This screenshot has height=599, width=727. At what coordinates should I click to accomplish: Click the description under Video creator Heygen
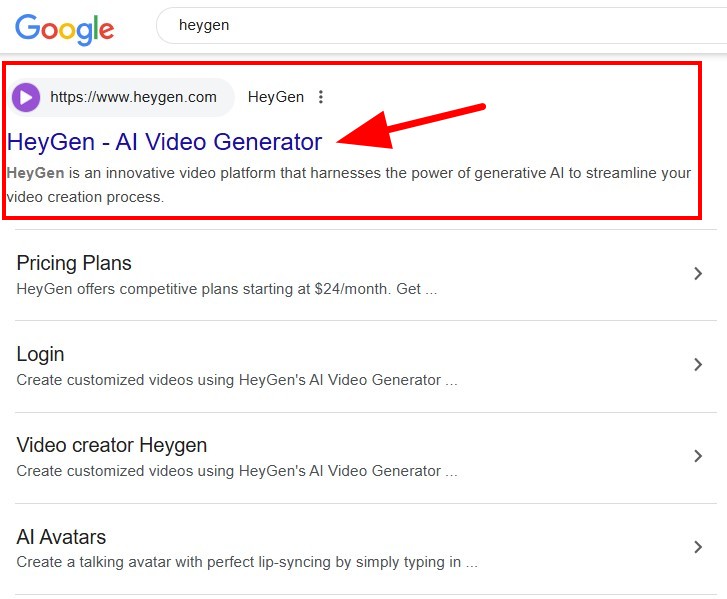point(237,471)
